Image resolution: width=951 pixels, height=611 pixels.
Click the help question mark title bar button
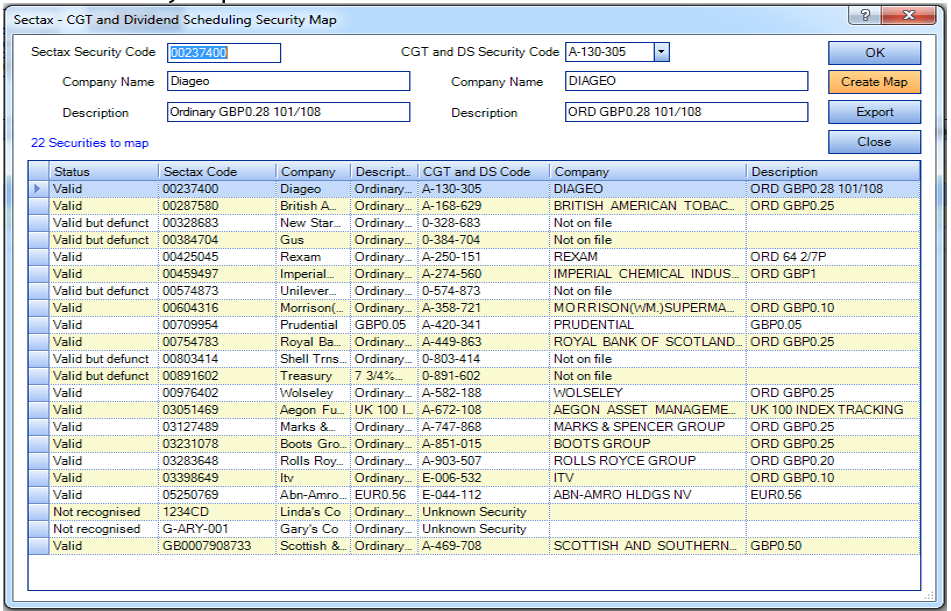865,15
